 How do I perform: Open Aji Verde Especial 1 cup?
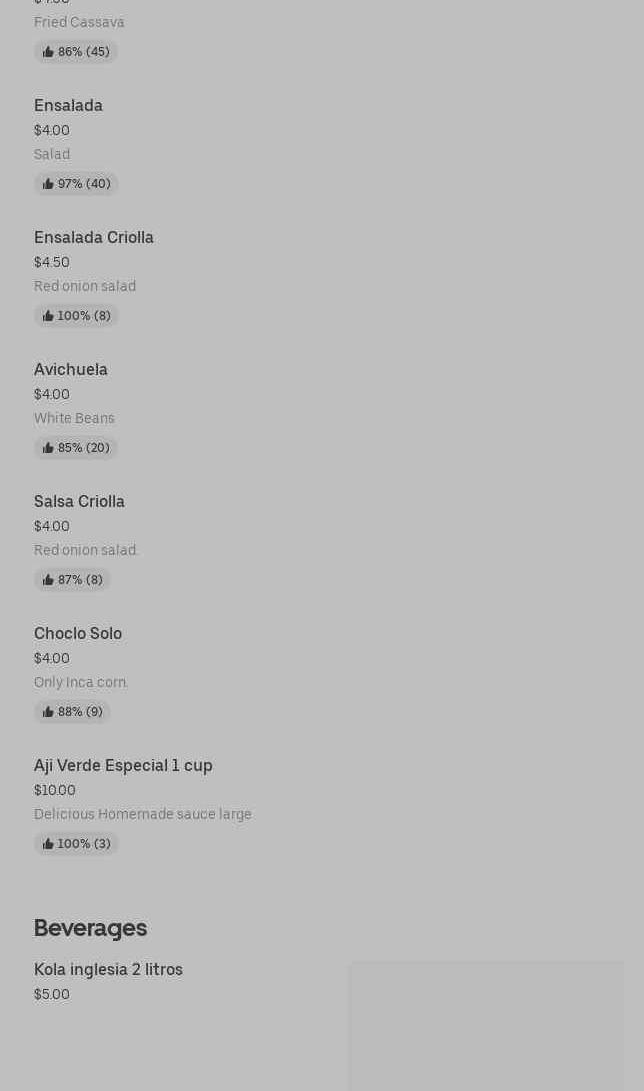[123, 766]
